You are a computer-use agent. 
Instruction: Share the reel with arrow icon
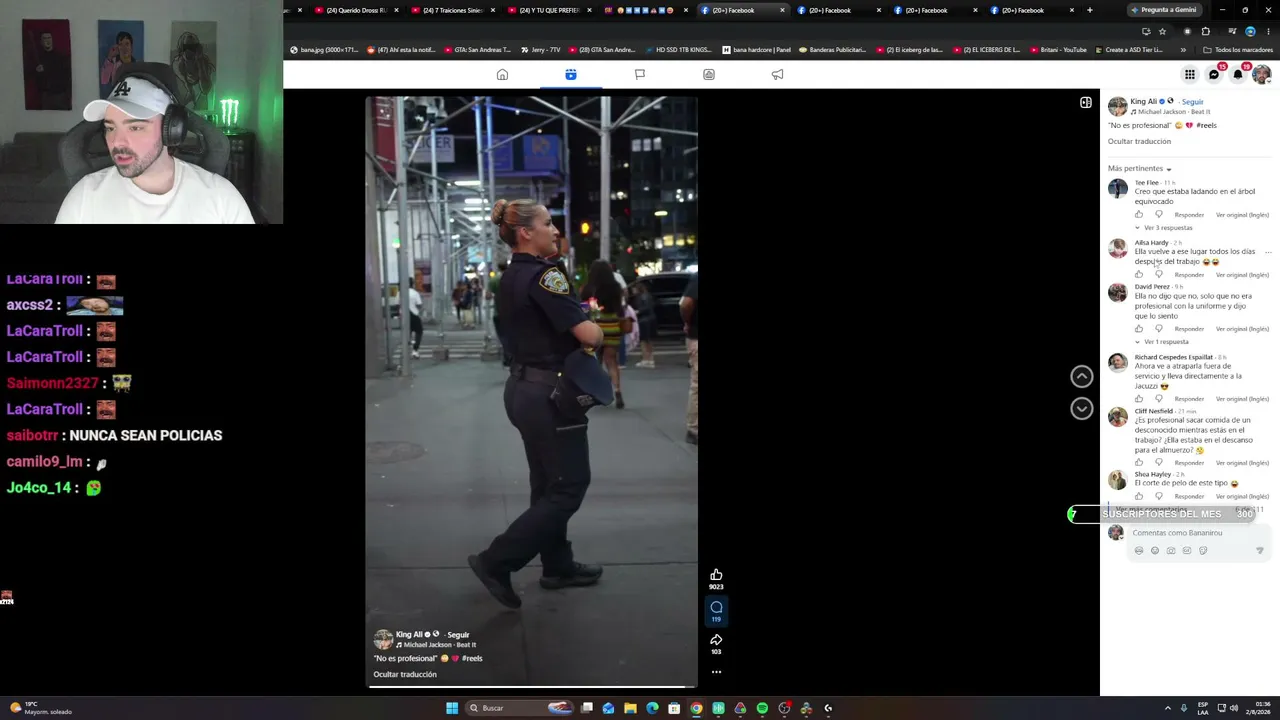coord(716,639)
